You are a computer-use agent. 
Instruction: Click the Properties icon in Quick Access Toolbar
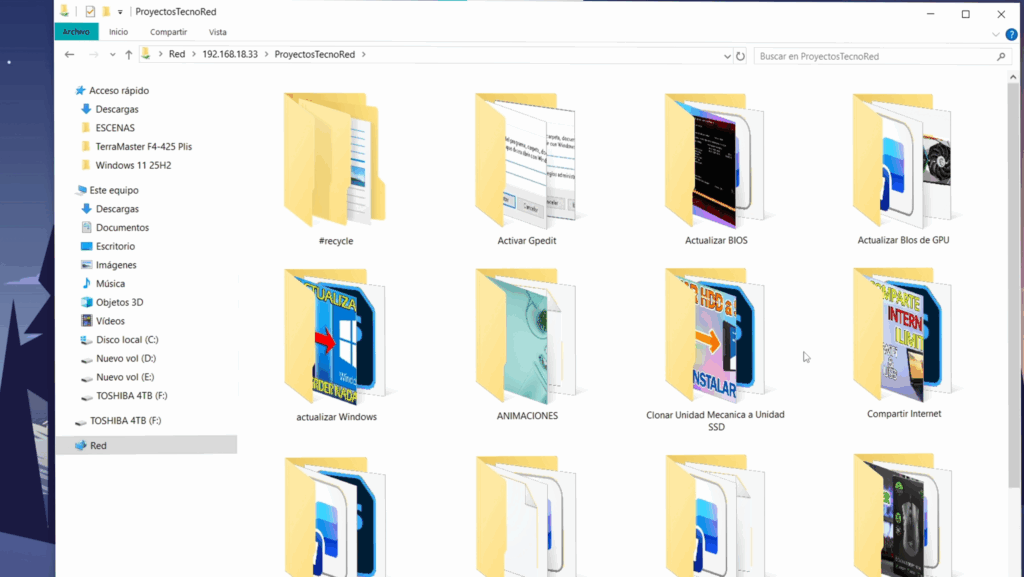pos(88,11)
